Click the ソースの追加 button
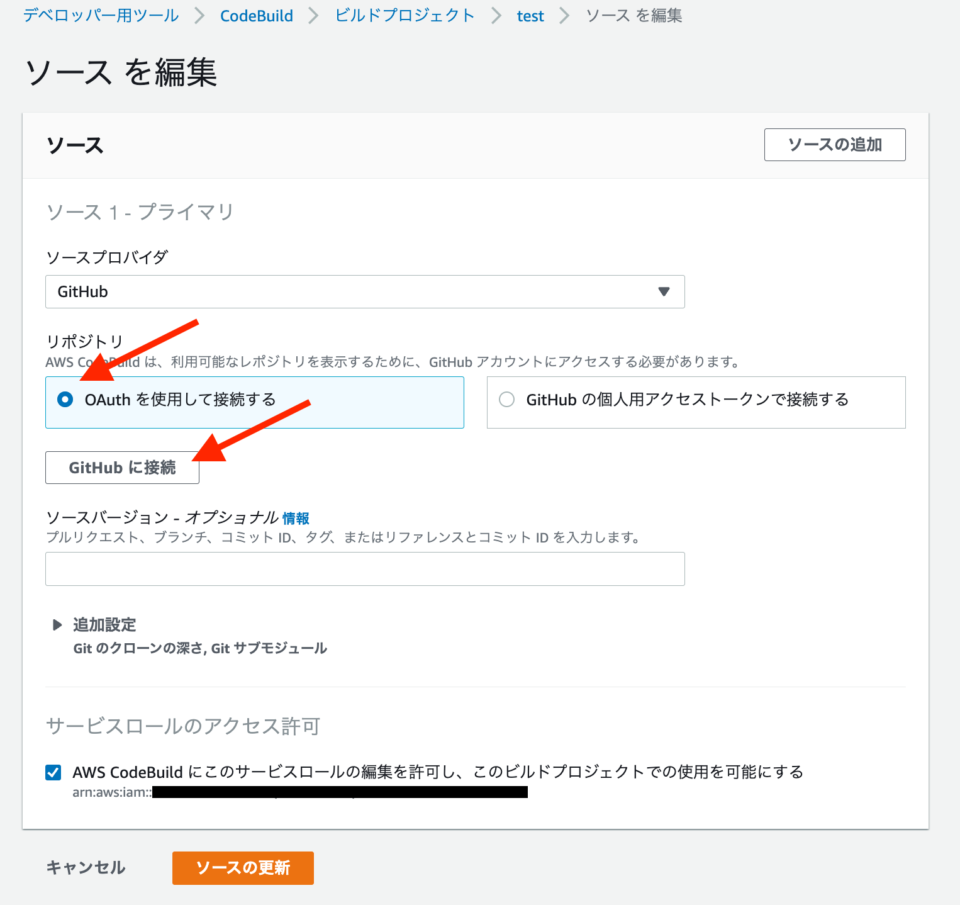 pos(834,144)
